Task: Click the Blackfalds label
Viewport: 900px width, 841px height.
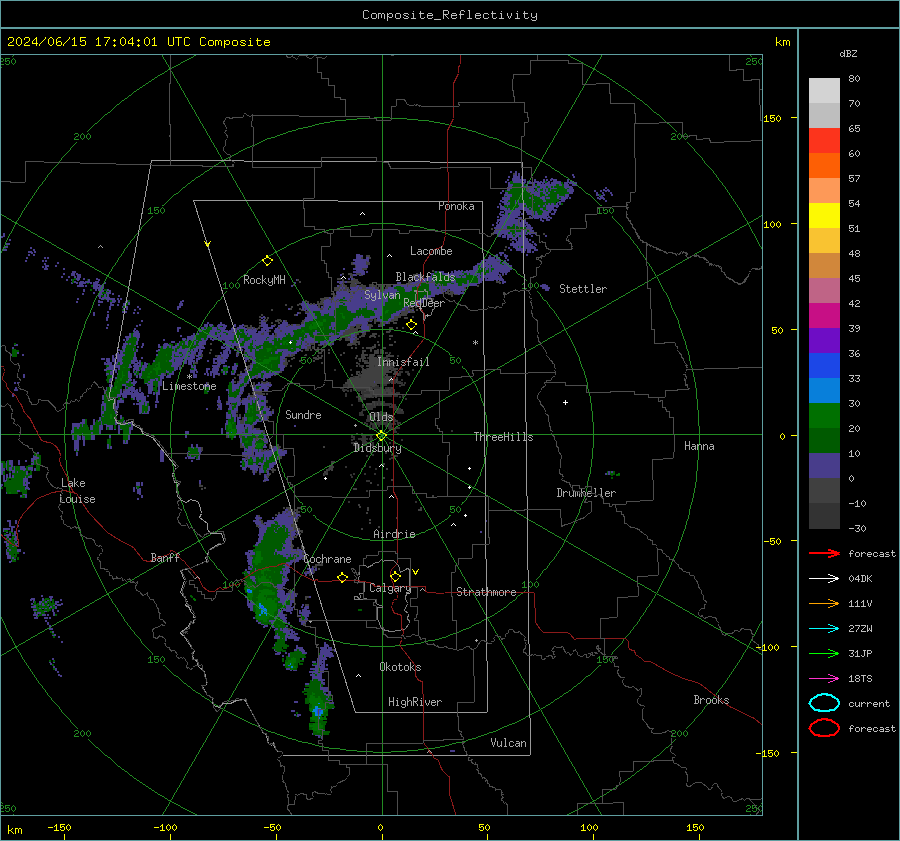Action: coord(425,277)
